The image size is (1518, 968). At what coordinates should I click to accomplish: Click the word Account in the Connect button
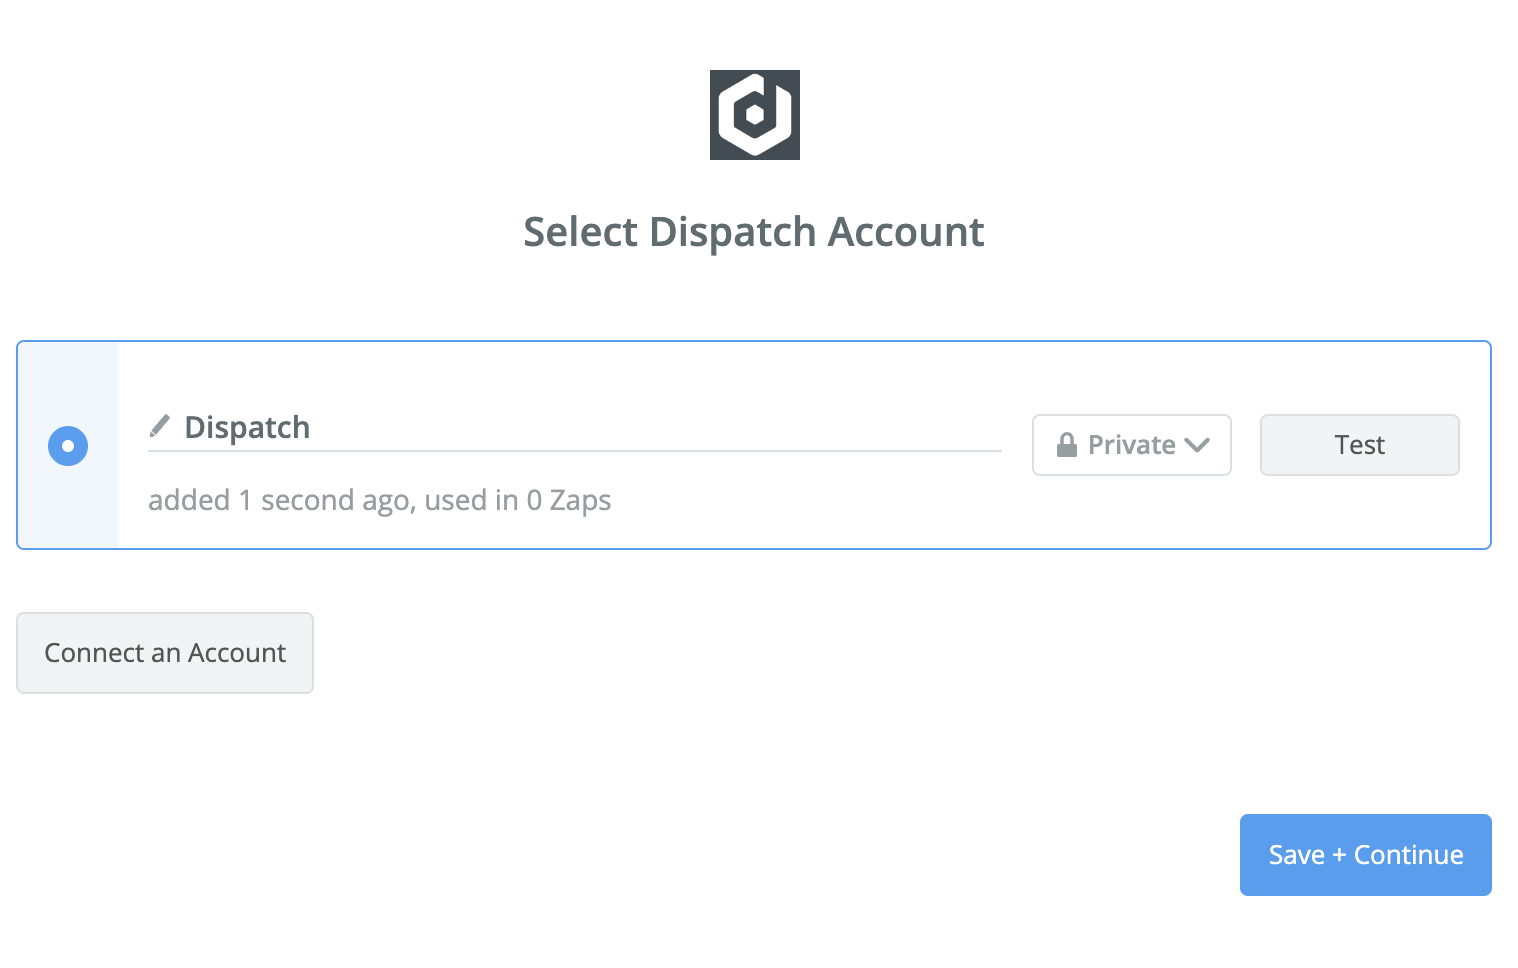[x=237, y=653]
